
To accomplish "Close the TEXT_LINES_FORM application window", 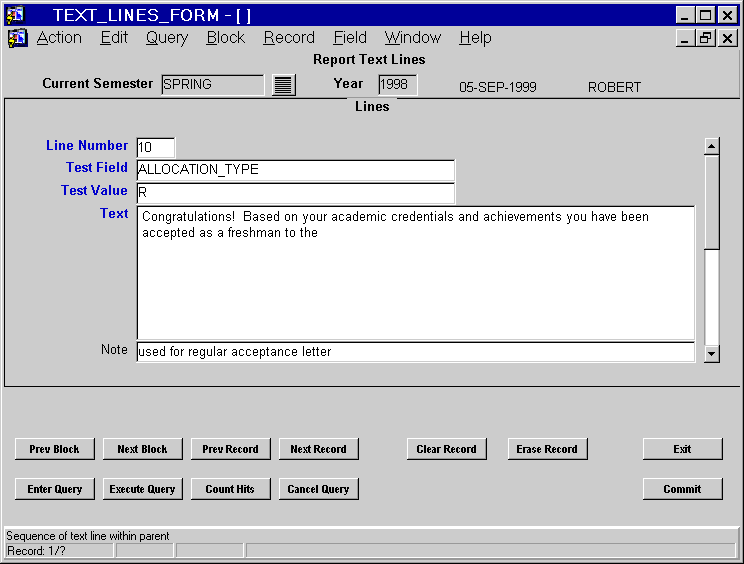I will tap(727, 15).
